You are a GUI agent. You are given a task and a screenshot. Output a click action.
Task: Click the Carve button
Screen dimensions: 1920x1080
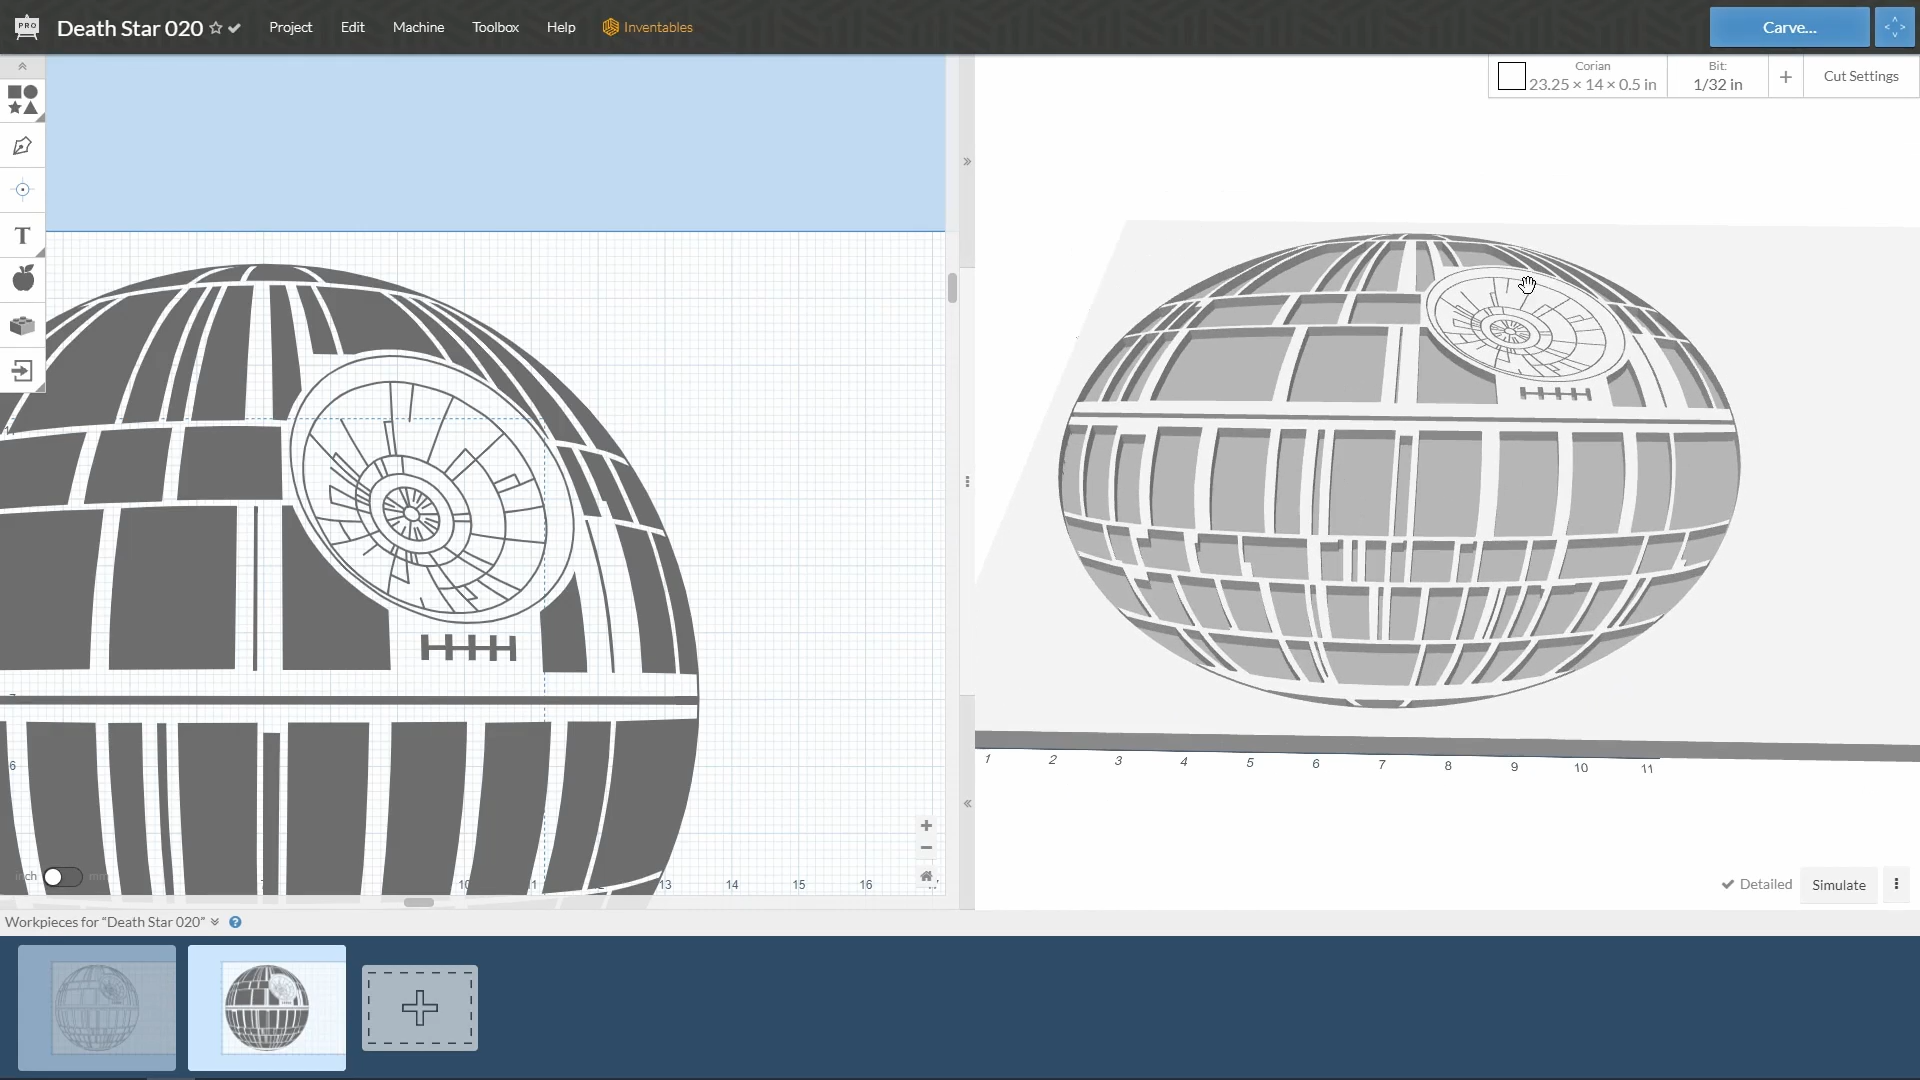pos(1789,27)
